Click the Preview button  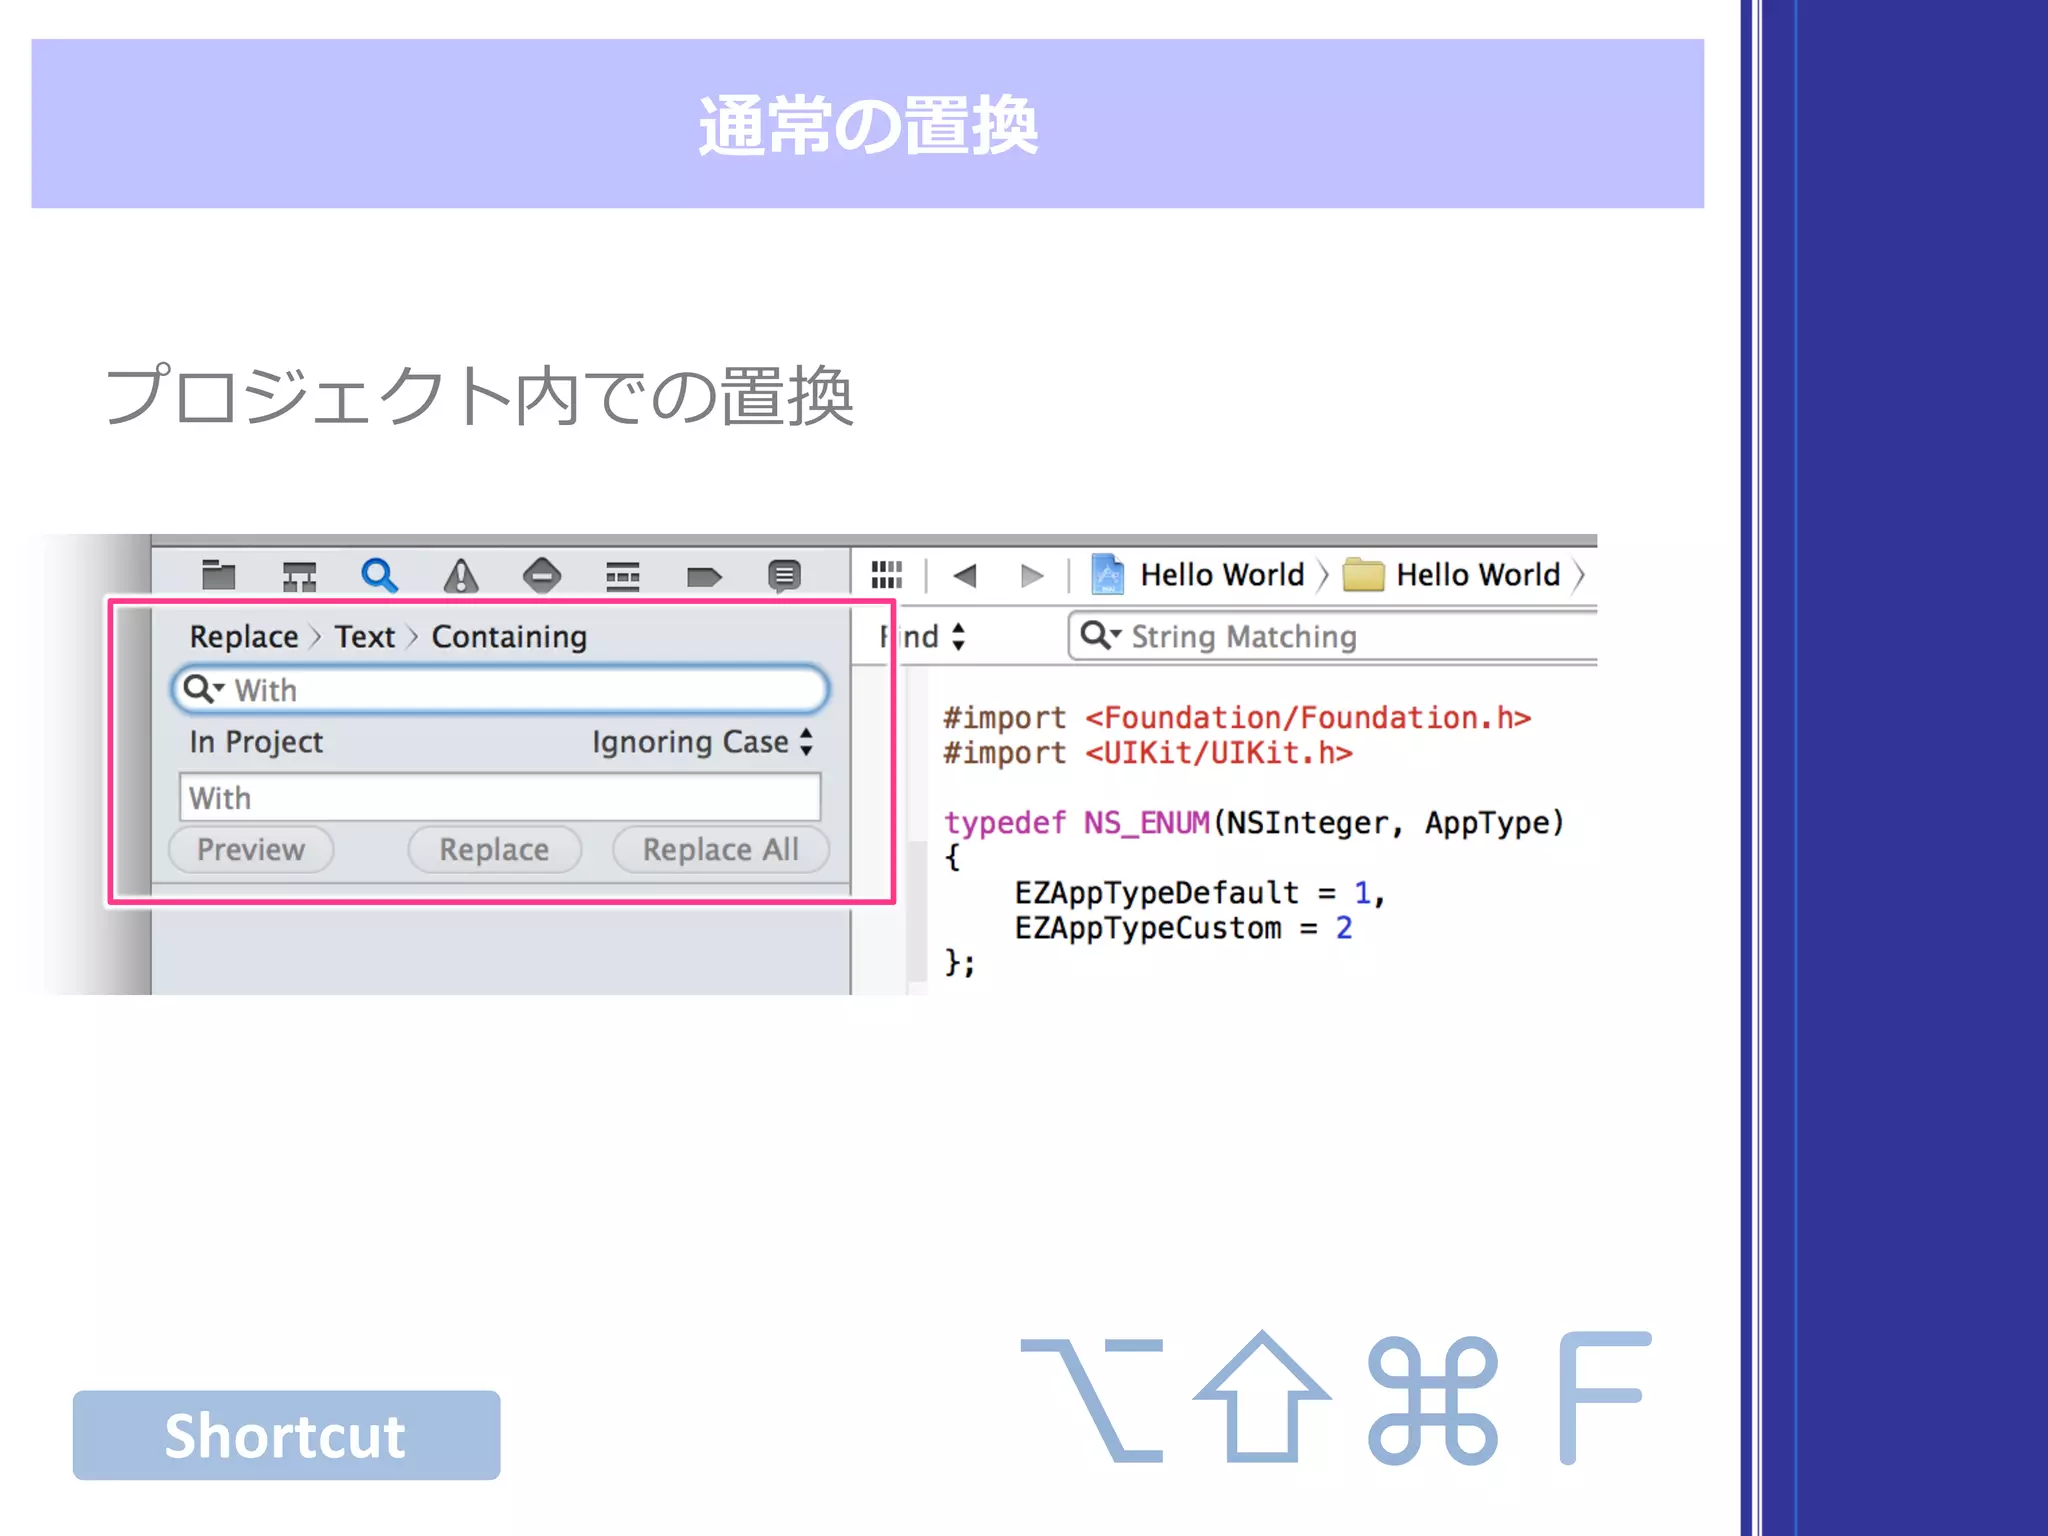click(251, 850)
